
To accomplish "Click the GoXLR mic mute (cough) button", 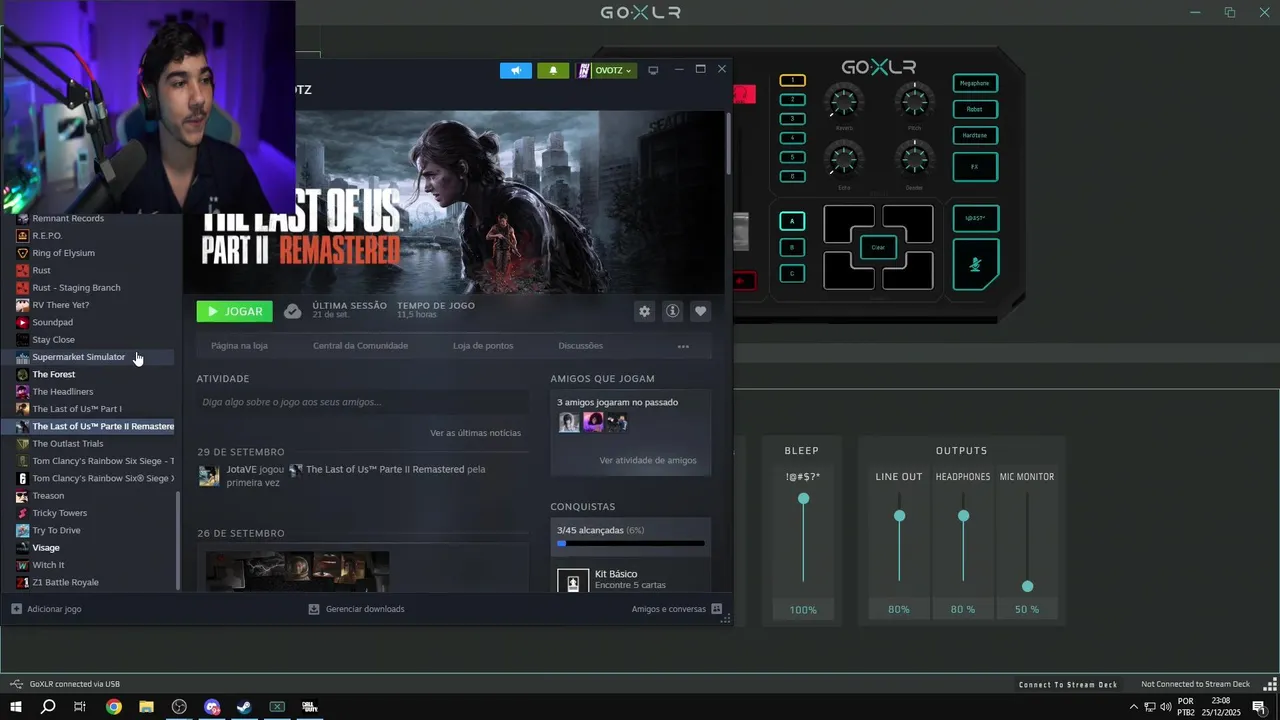I will [975, 265].
